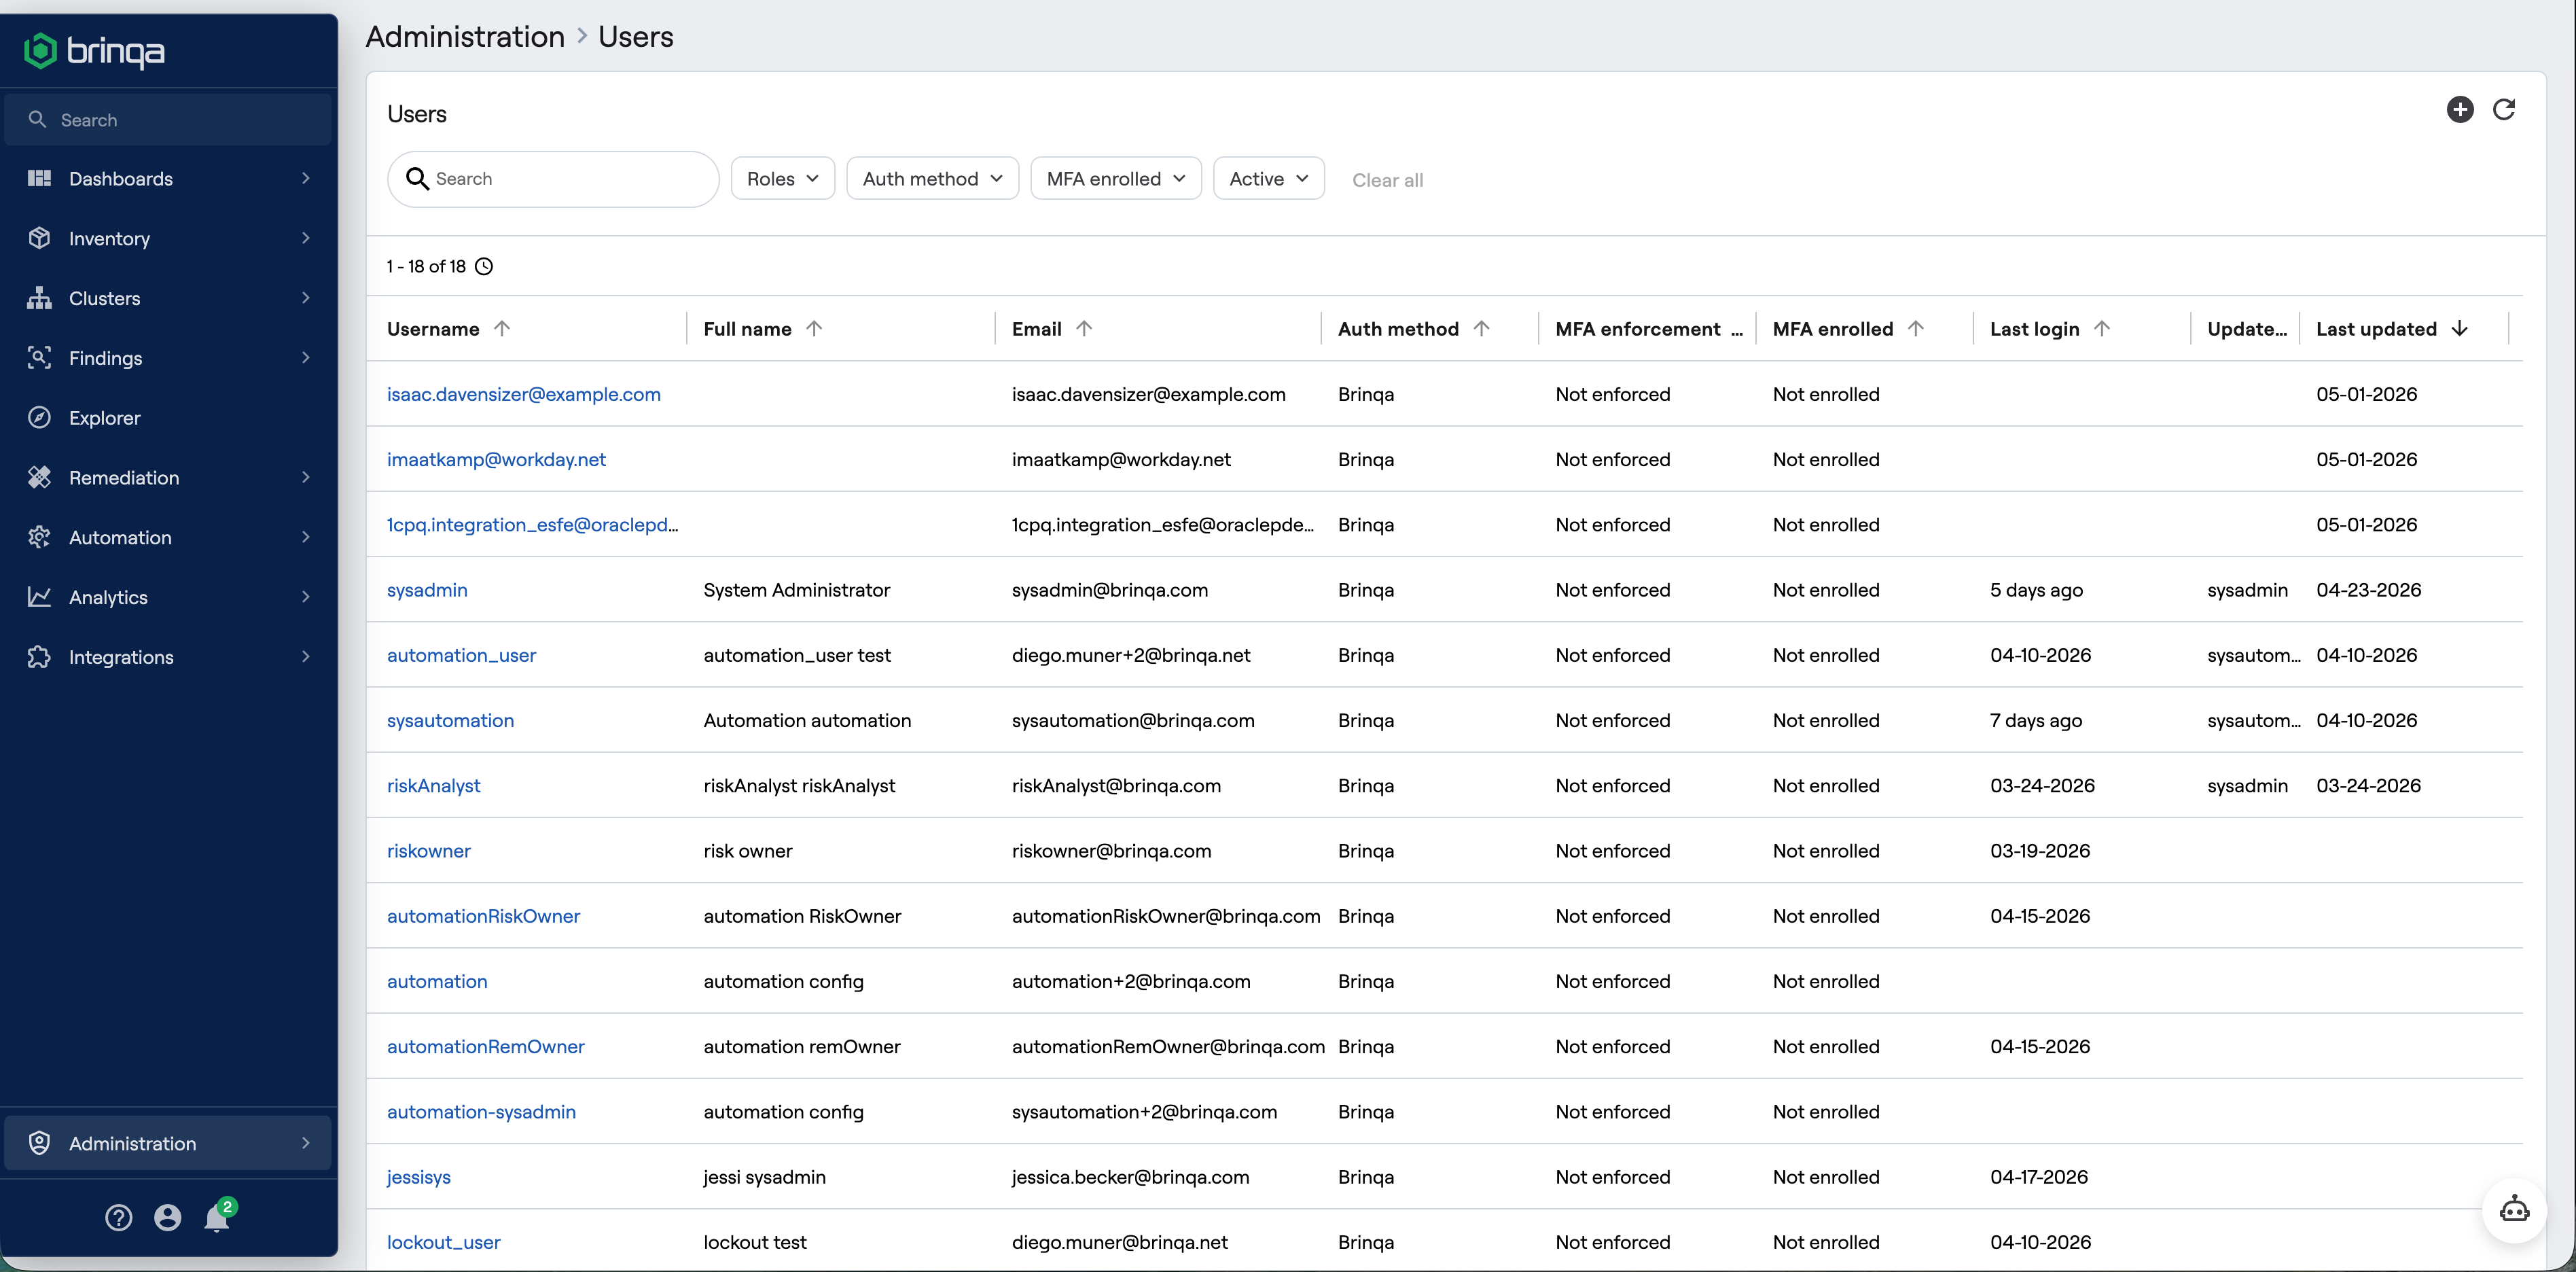The height and width of the screenshot is (1272, 2576).
Task: Sort by Username arrow icon
Action: (x=502, y=328)
